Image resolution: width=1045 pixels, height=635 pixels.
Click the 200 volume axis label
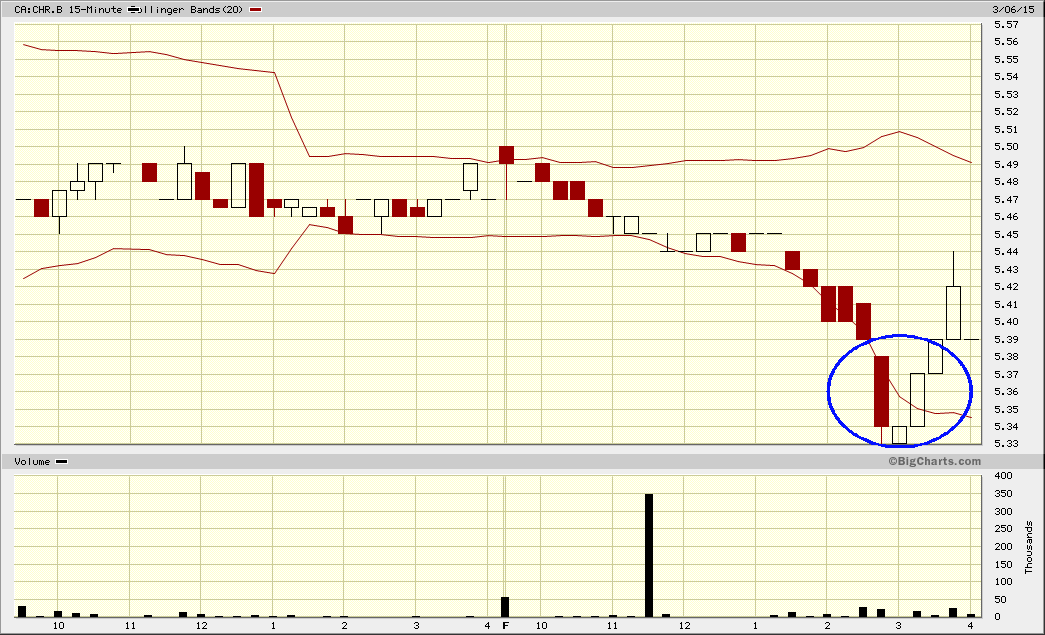pos(1003,546)
